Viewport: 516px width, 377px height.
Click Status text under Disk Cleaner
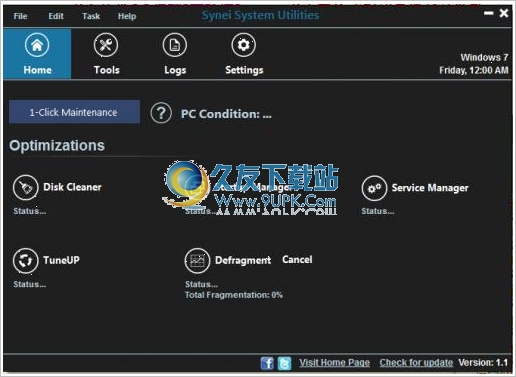coord(30,211)
